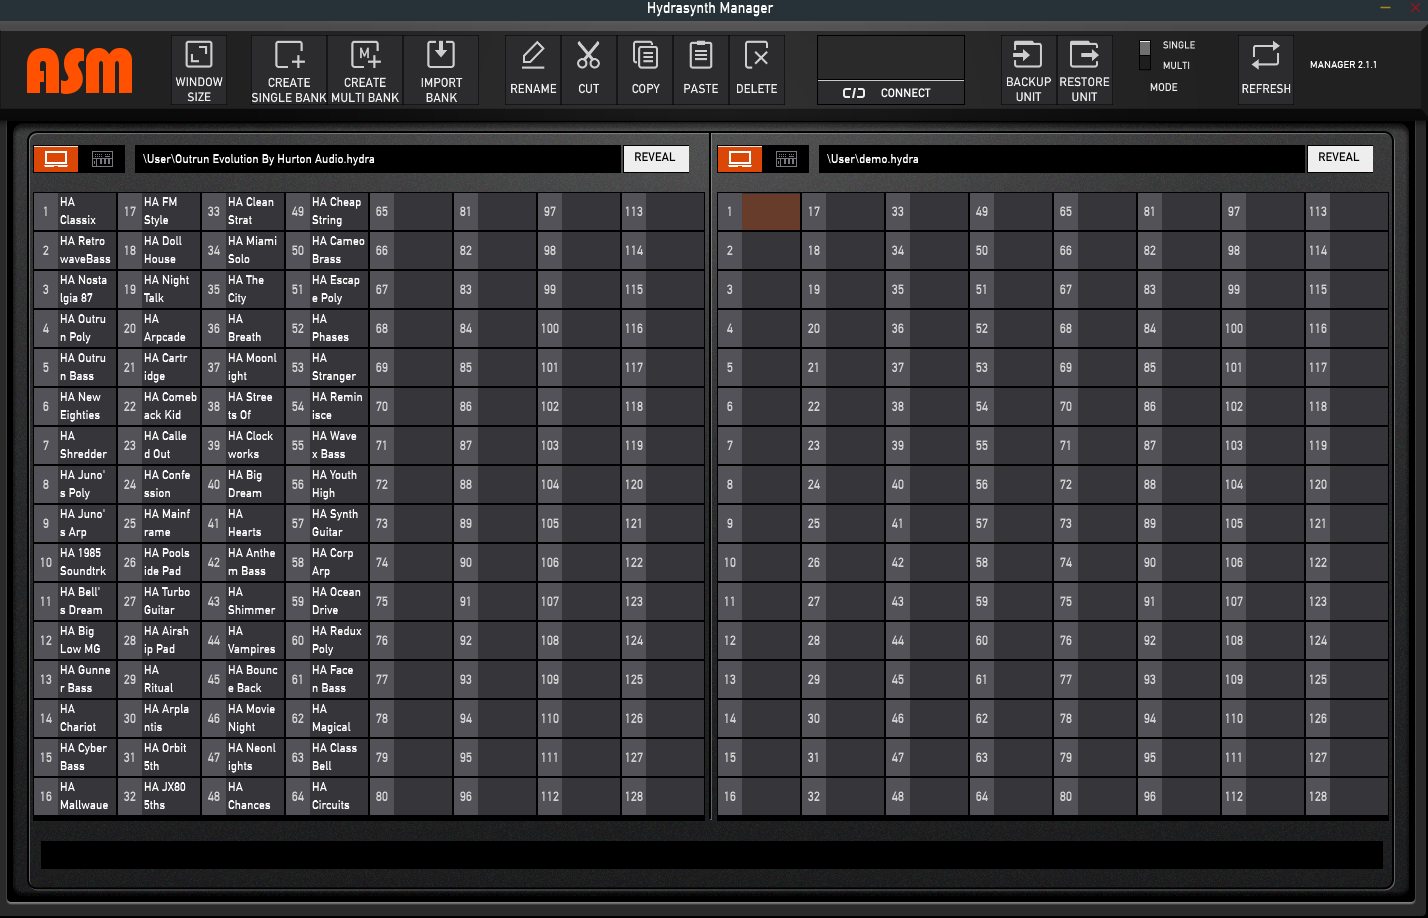Select patch HA JX80 5ths
Image resolution: width=1428 pixels, height=918 pixels.
[x=159, y=796]
